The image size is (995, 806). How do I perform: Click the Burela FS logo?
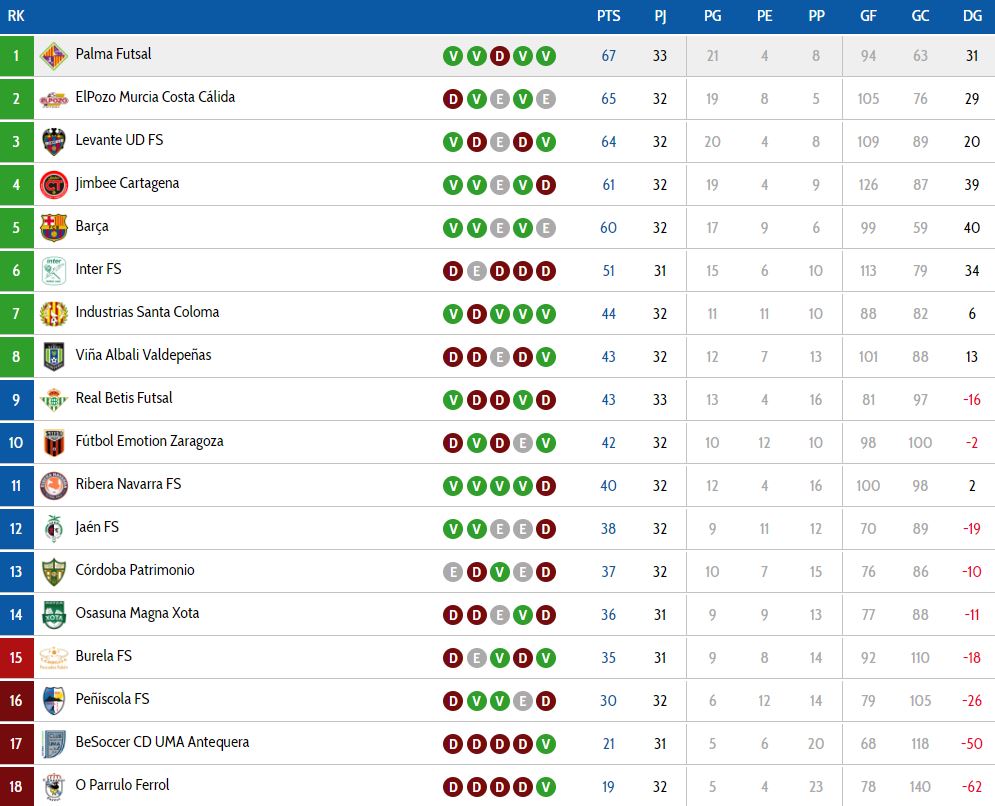(54, 658)
